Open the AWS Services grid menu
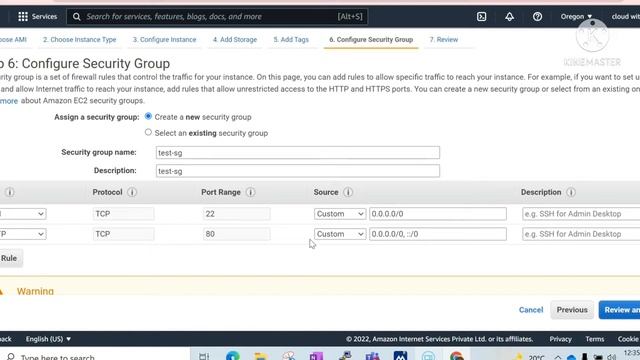The height and width of the screenshot is (360, 640). [23, 17]
